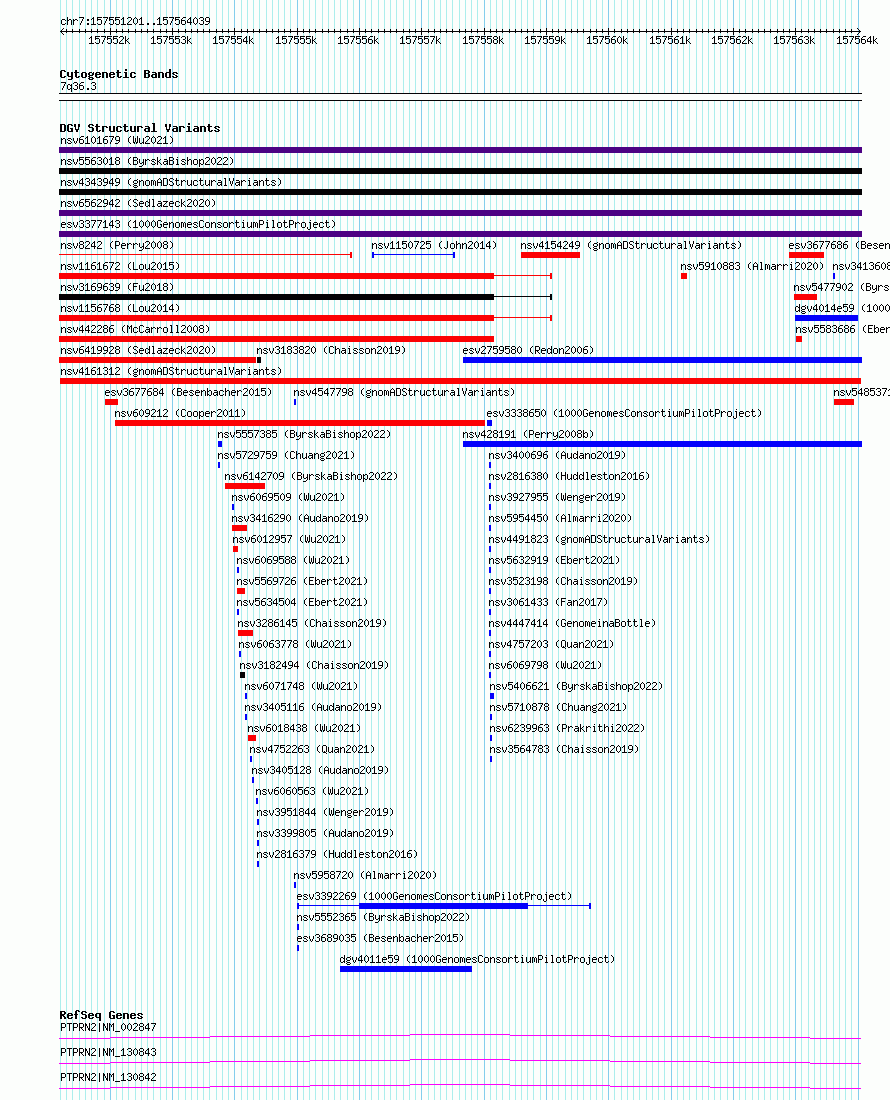This screenshot has height=1100, width=890.
Task: Click the DGV Structural Variants track title
Action: [x=140, y=129]
